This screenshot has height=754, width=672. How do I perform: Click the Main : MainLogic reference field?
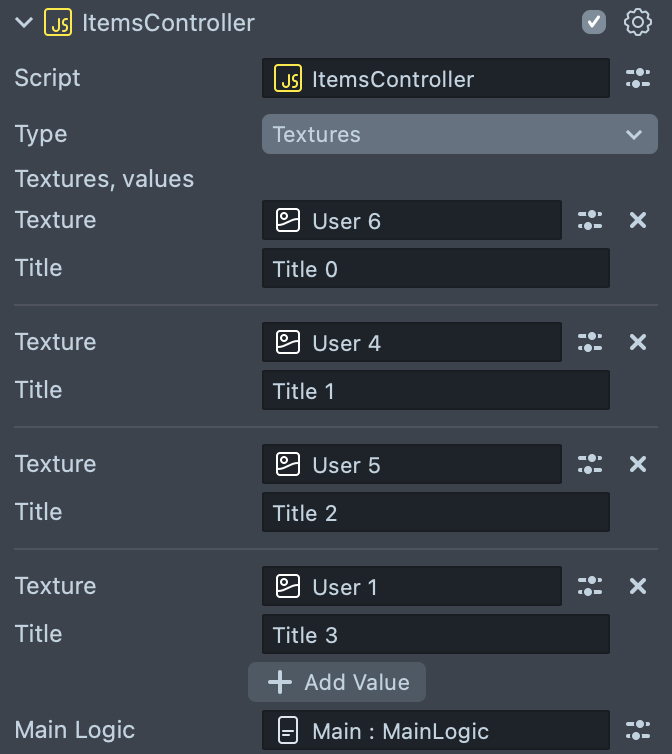pyautogui.click(x=435, y=730)
